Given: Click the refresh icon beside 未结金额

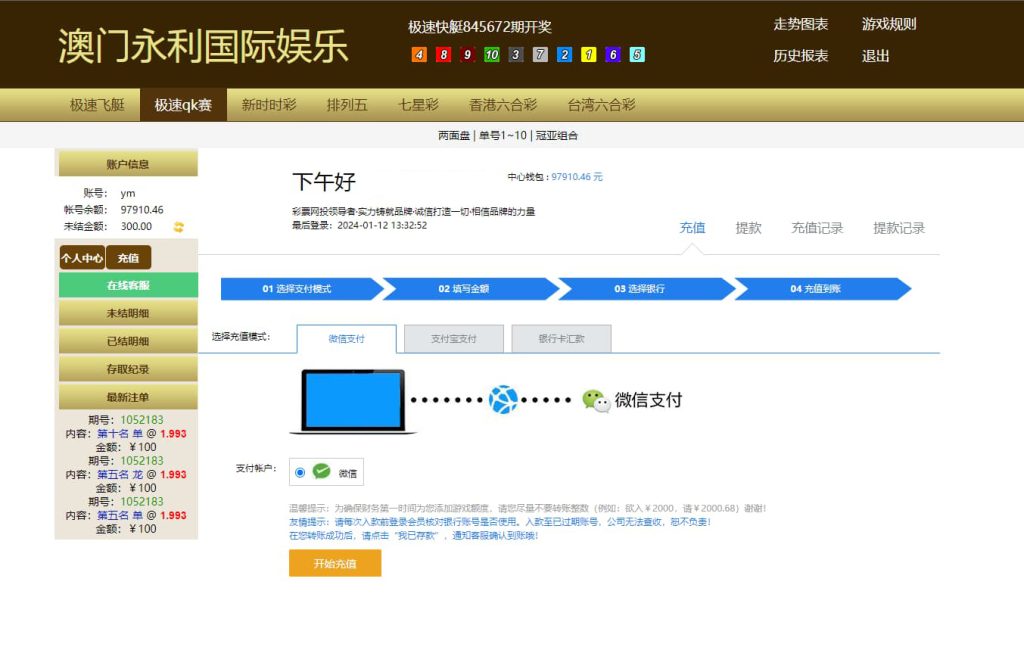Looking at the screenshot, I should [176, 227].
